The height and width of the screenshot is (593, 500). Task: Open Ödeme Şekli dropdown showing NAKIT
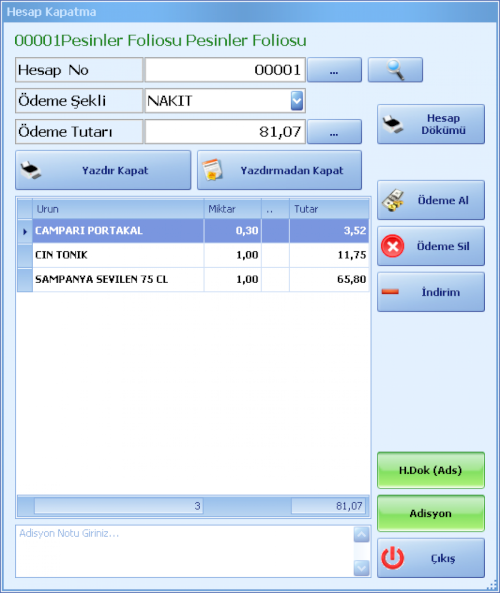297,101
